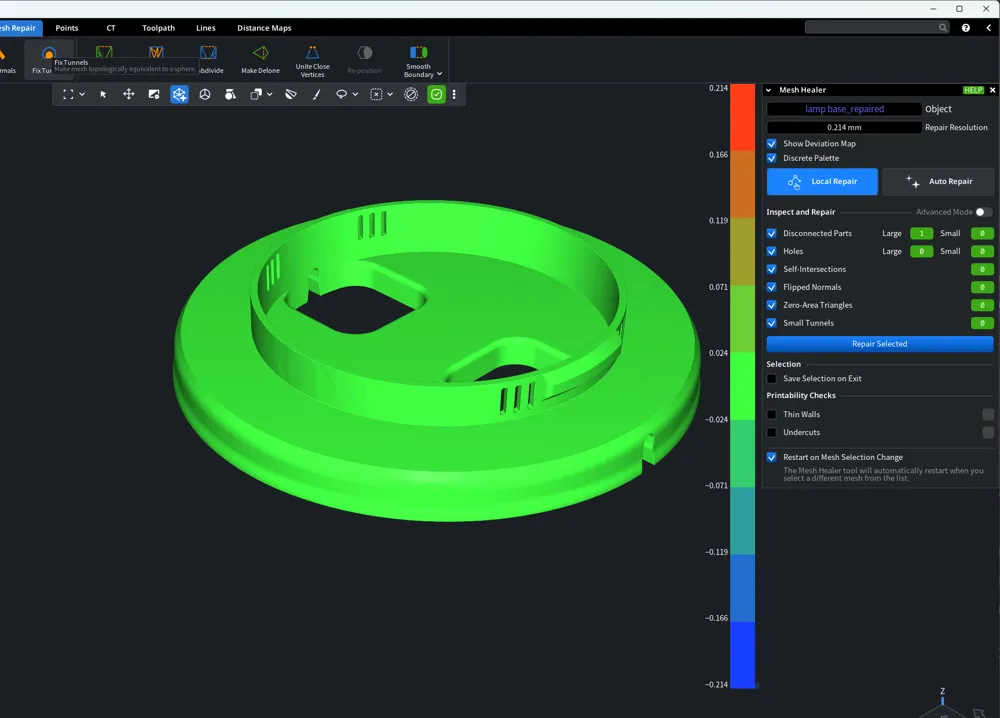1000x718 pixels.
Task: Open the Lines tab
Action: coord(205,28)
